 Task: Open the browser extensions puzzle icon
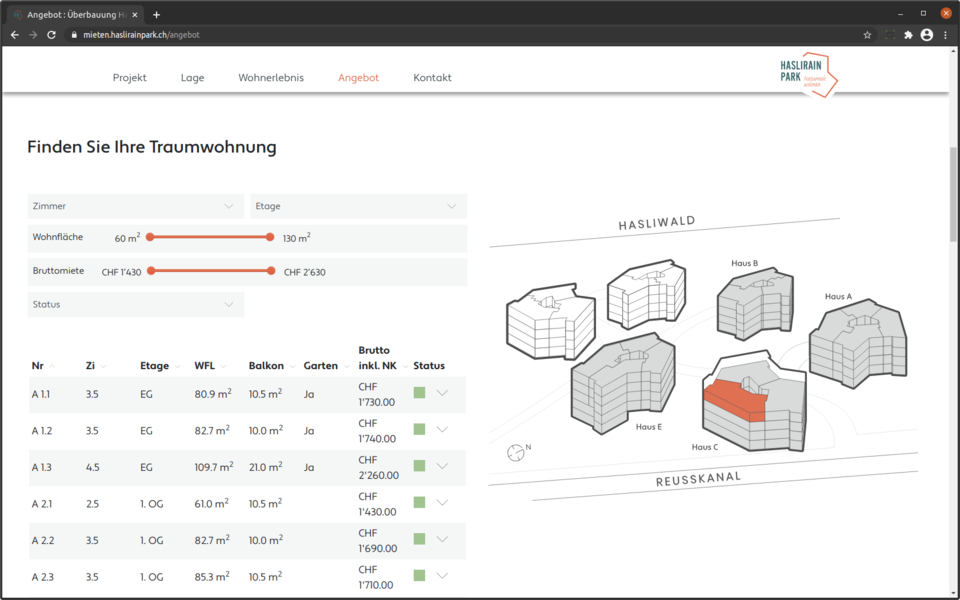click(909, 35)
